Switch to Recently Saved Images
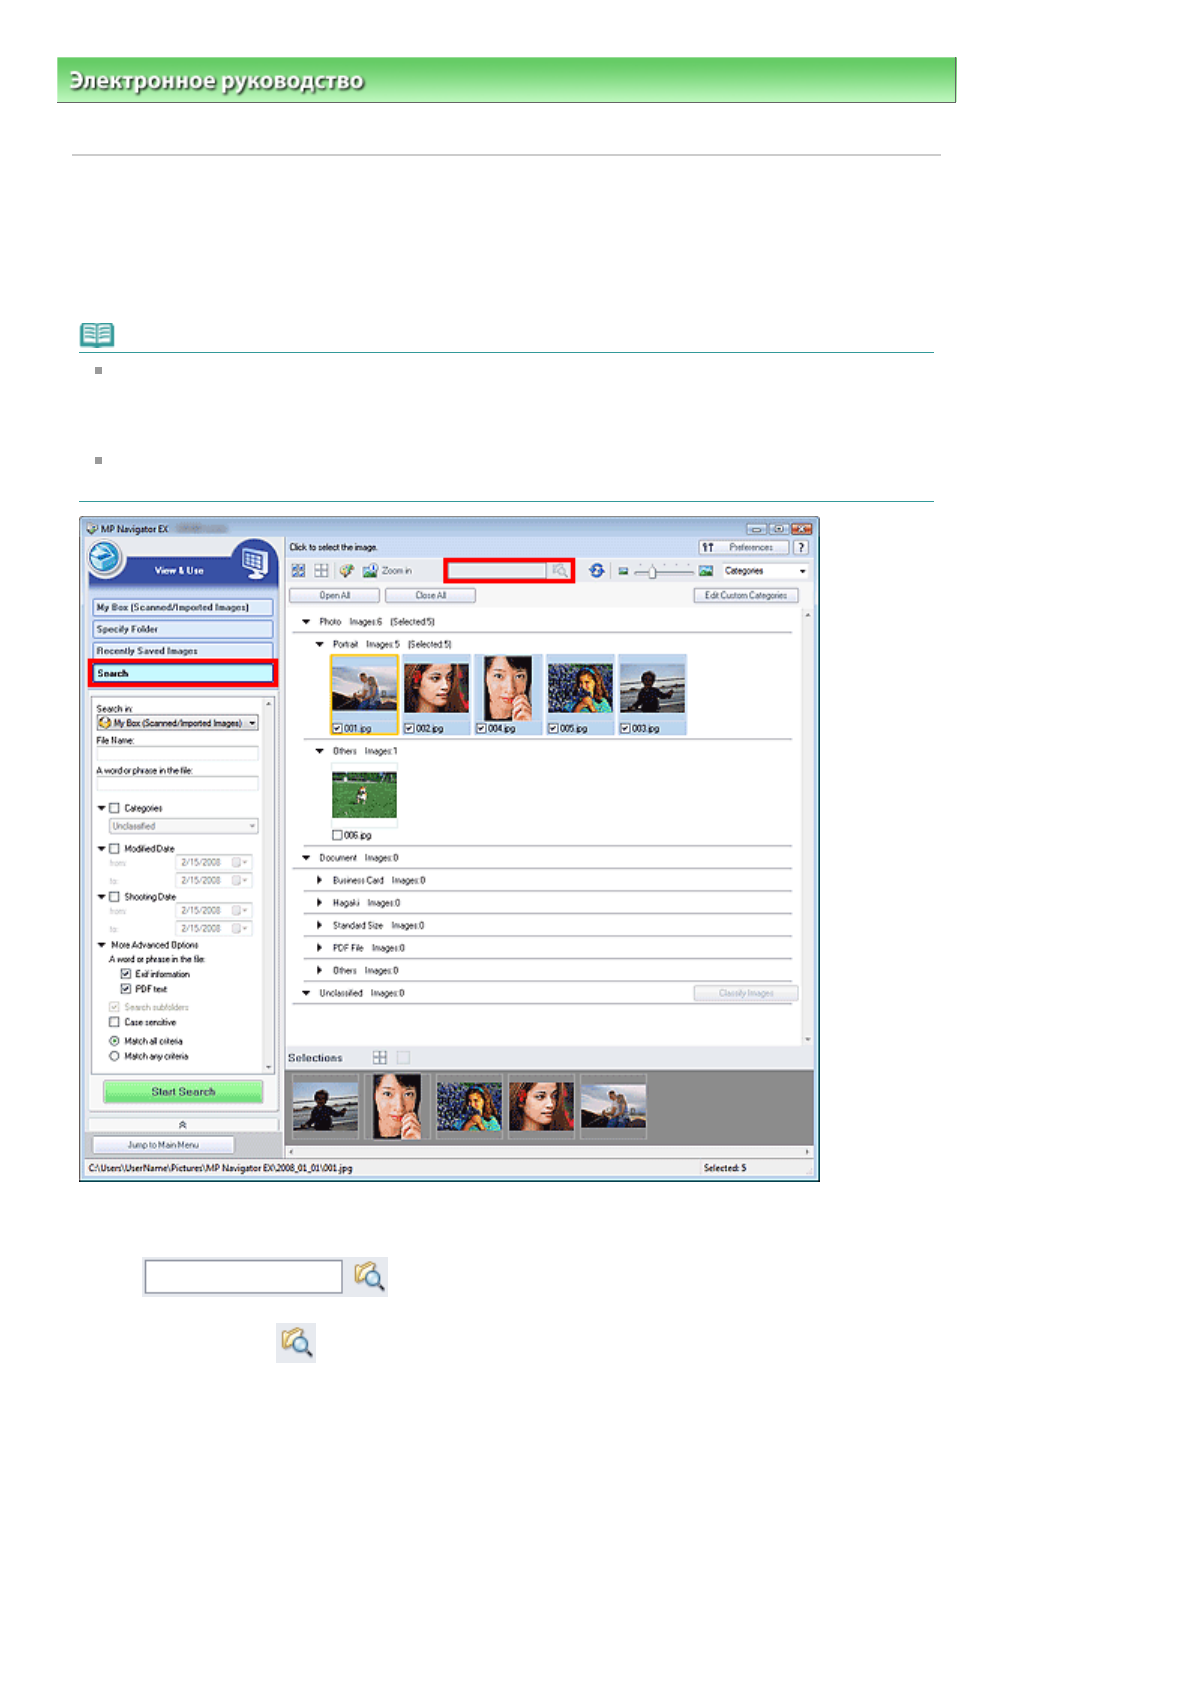Viewport: 1190px width, 1684px height. point(182,651)
